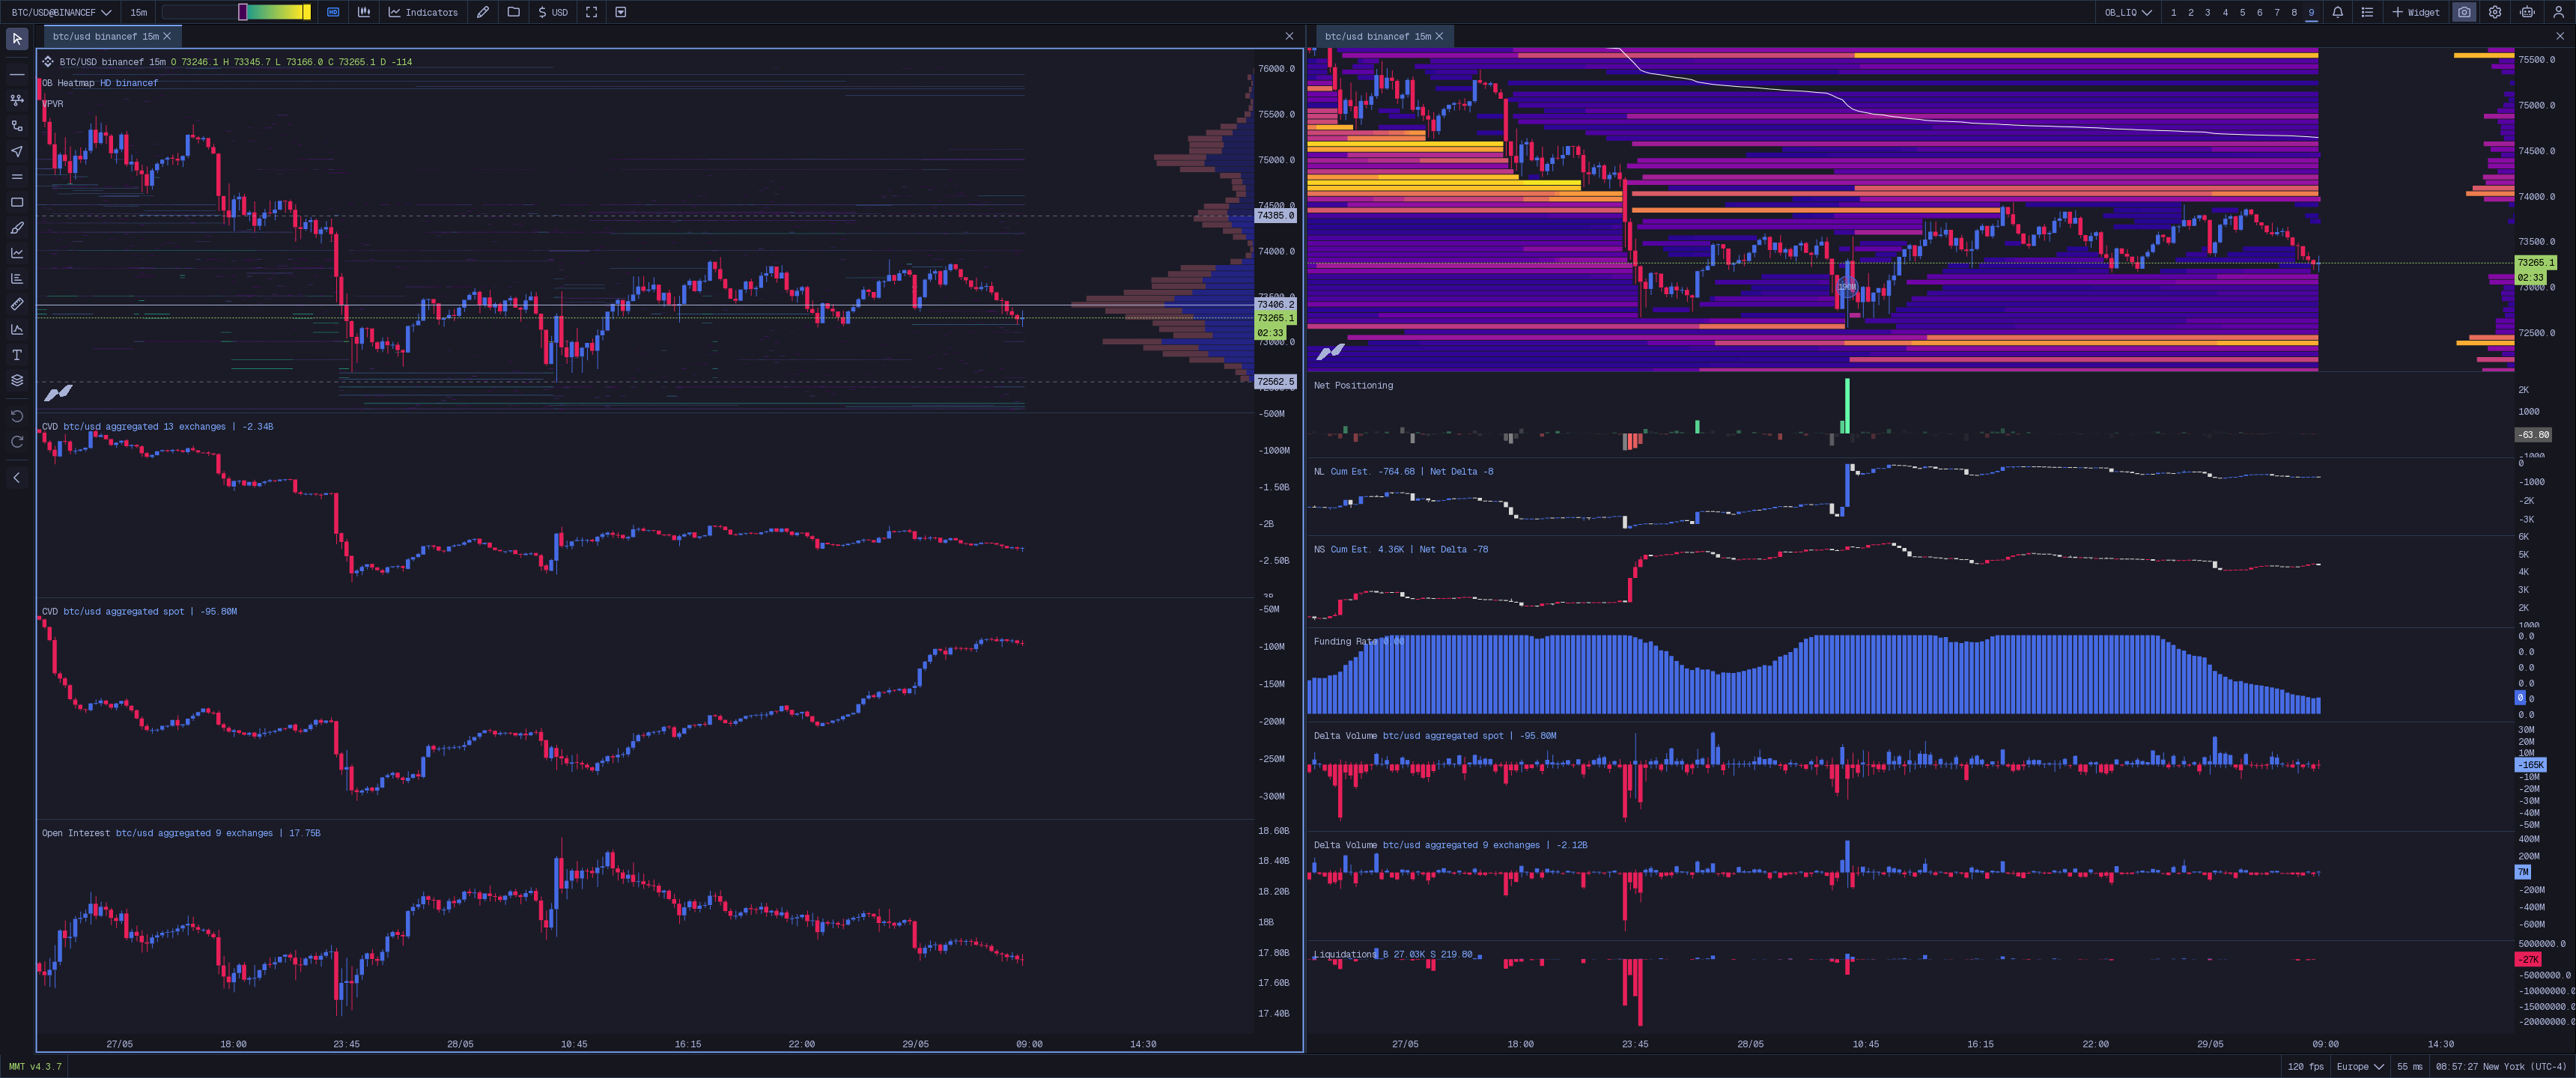Undo the last drawing action
2576x1078 pixels.
click(17, 416)
